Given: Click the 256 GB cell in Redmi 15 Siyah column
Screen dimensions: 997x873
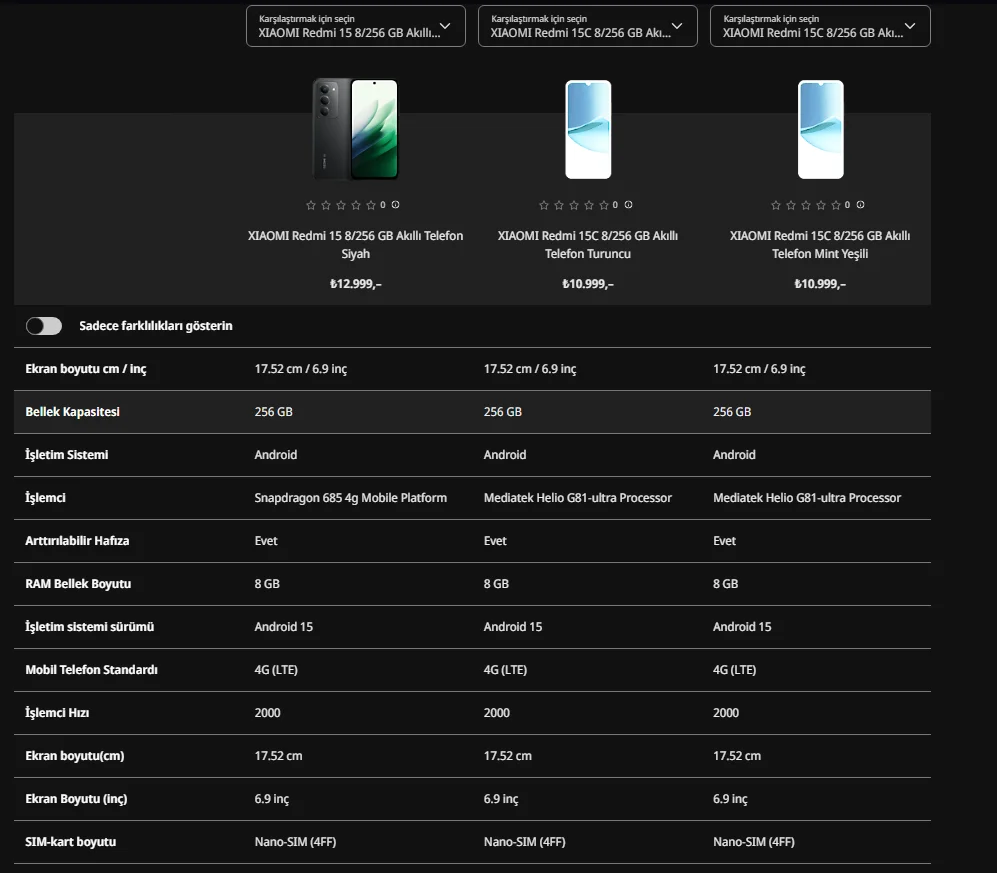Looking at the screenshot, I should pyautogui.click(x=273, y=411).
